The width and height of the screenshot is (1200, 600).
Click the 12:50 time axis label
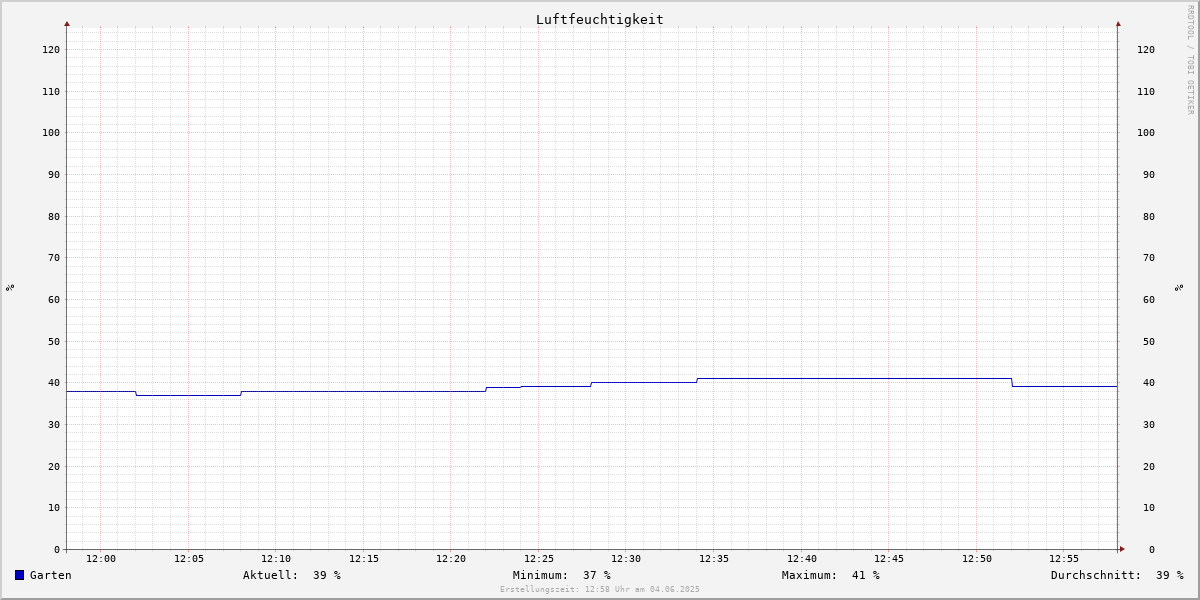pos(977,559)
